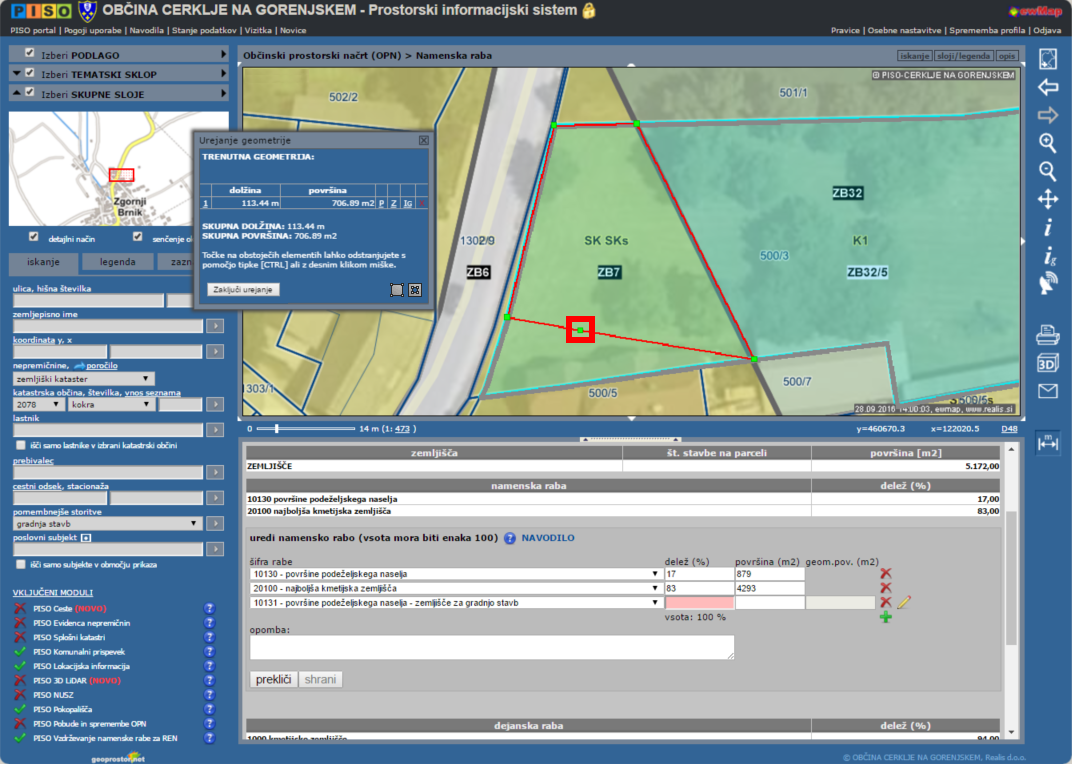Toggle the 'detajlni način' checkbox
The image size is (1072, 764).
pyautogui.click(x=34, y=237)
